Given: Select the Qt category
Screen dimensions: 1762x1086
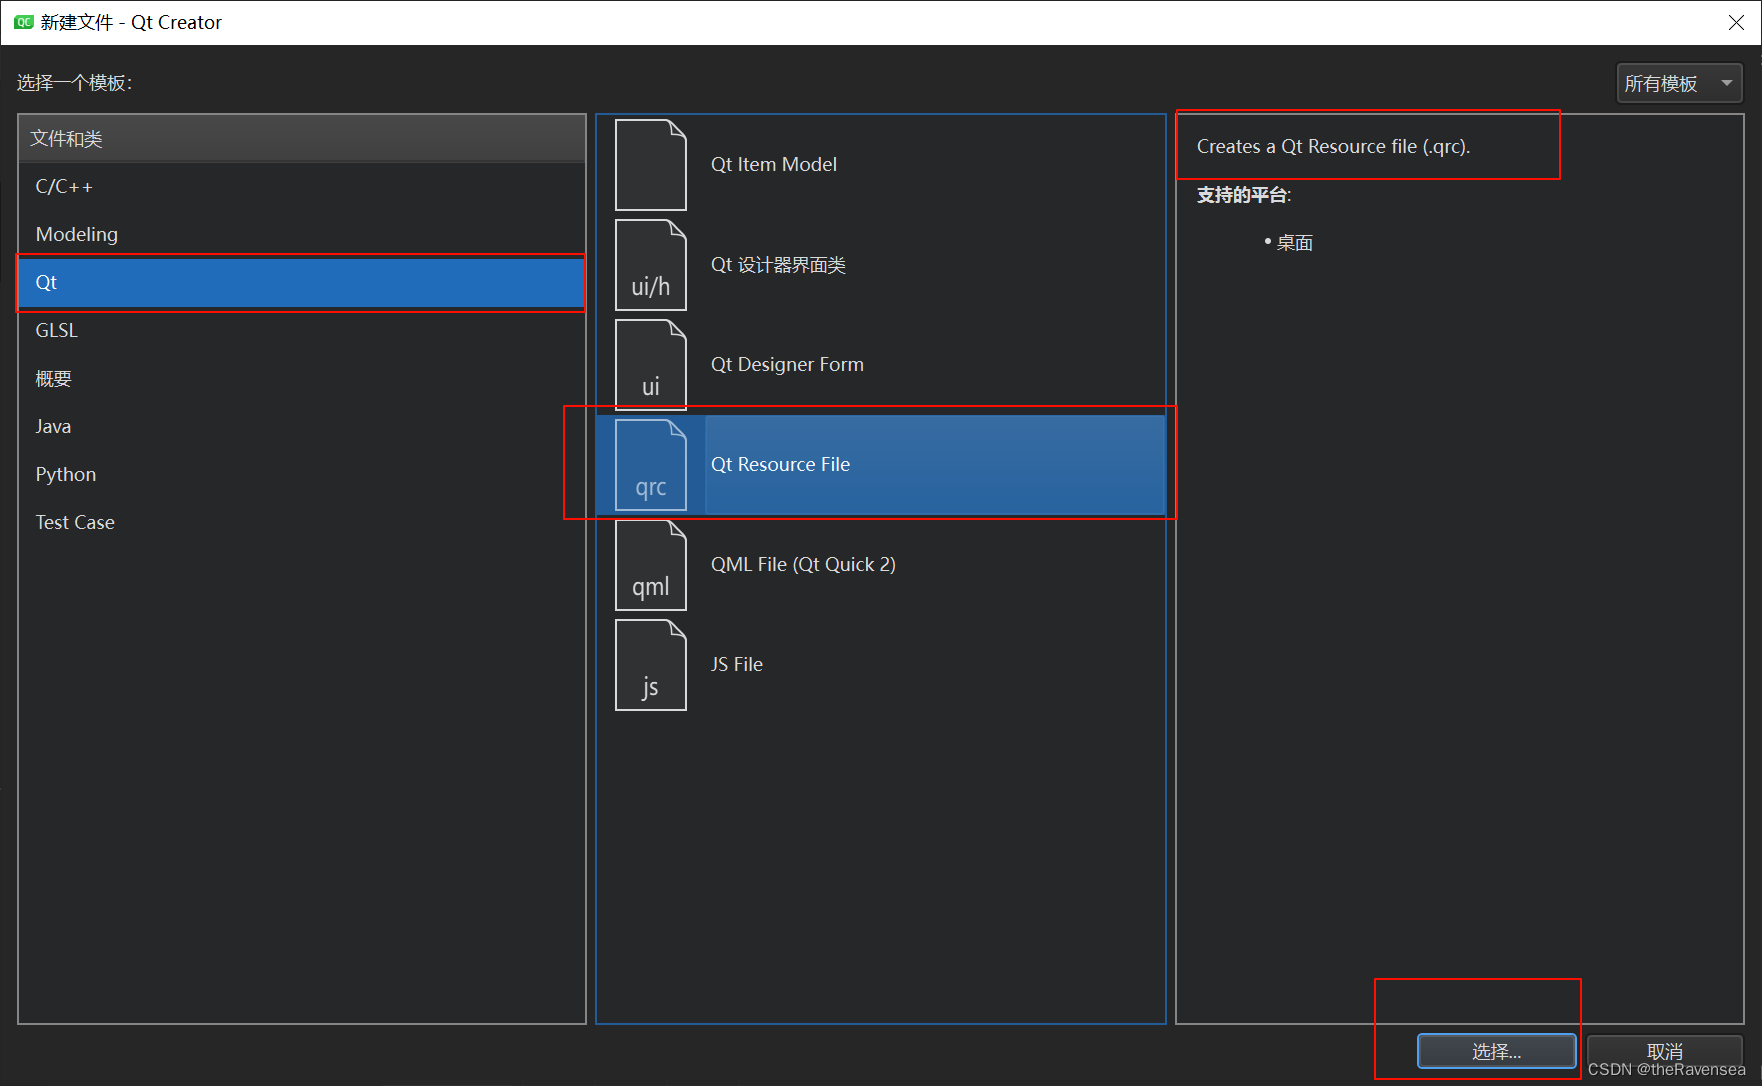Looking at the screenshot, I should tap(301, 282).
